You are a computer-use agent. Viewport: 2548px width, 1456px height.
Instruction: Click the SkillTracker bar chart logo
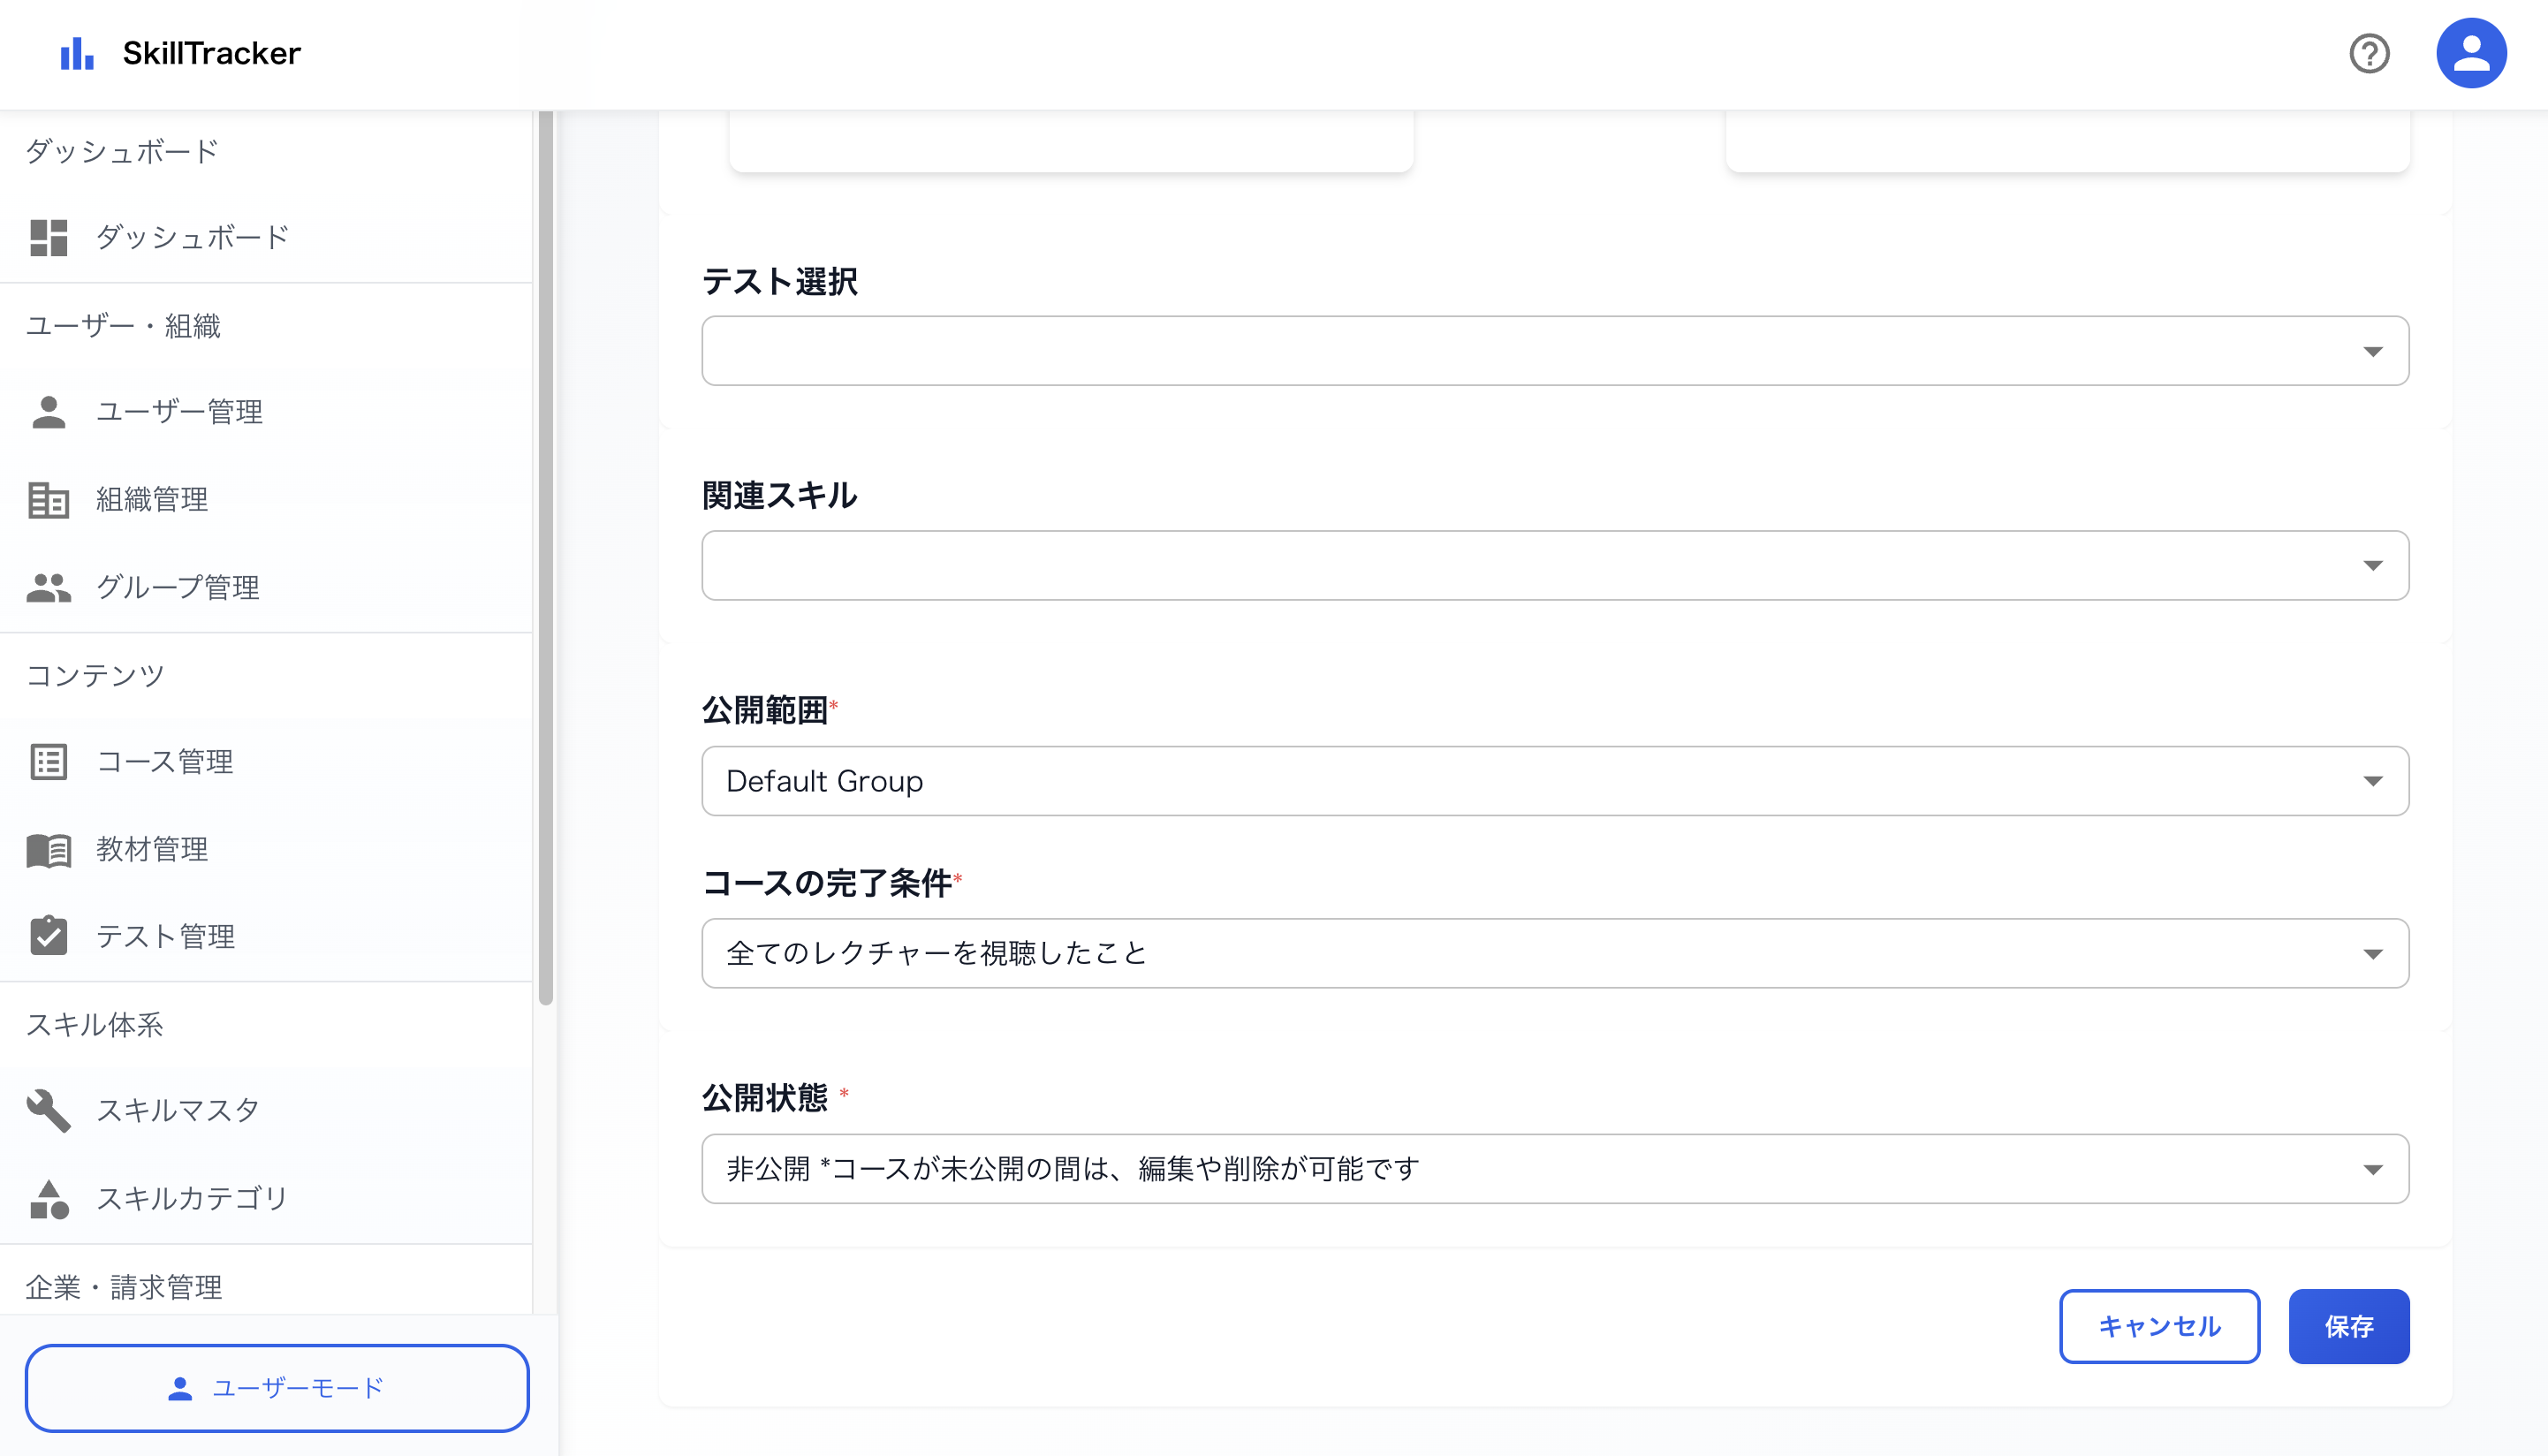tap(77, 53)
